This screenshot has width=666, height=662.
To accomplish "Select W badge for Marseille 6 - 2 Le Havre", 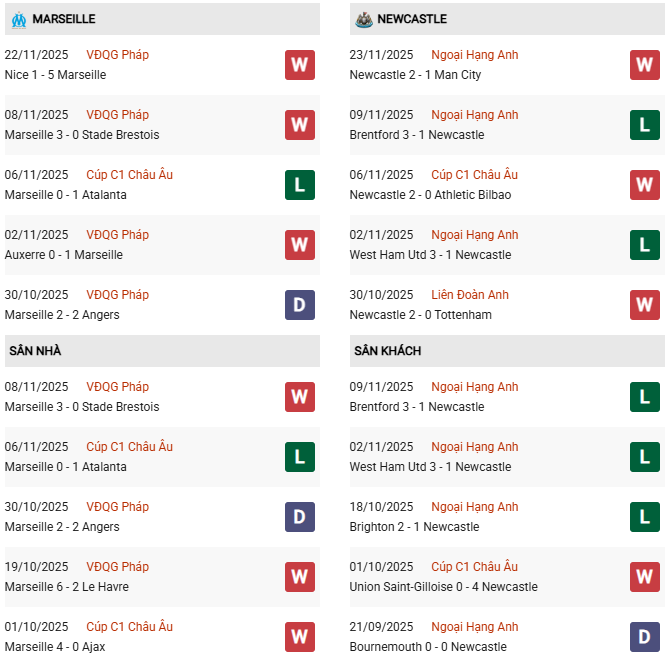I will click(x=299, y=577).
